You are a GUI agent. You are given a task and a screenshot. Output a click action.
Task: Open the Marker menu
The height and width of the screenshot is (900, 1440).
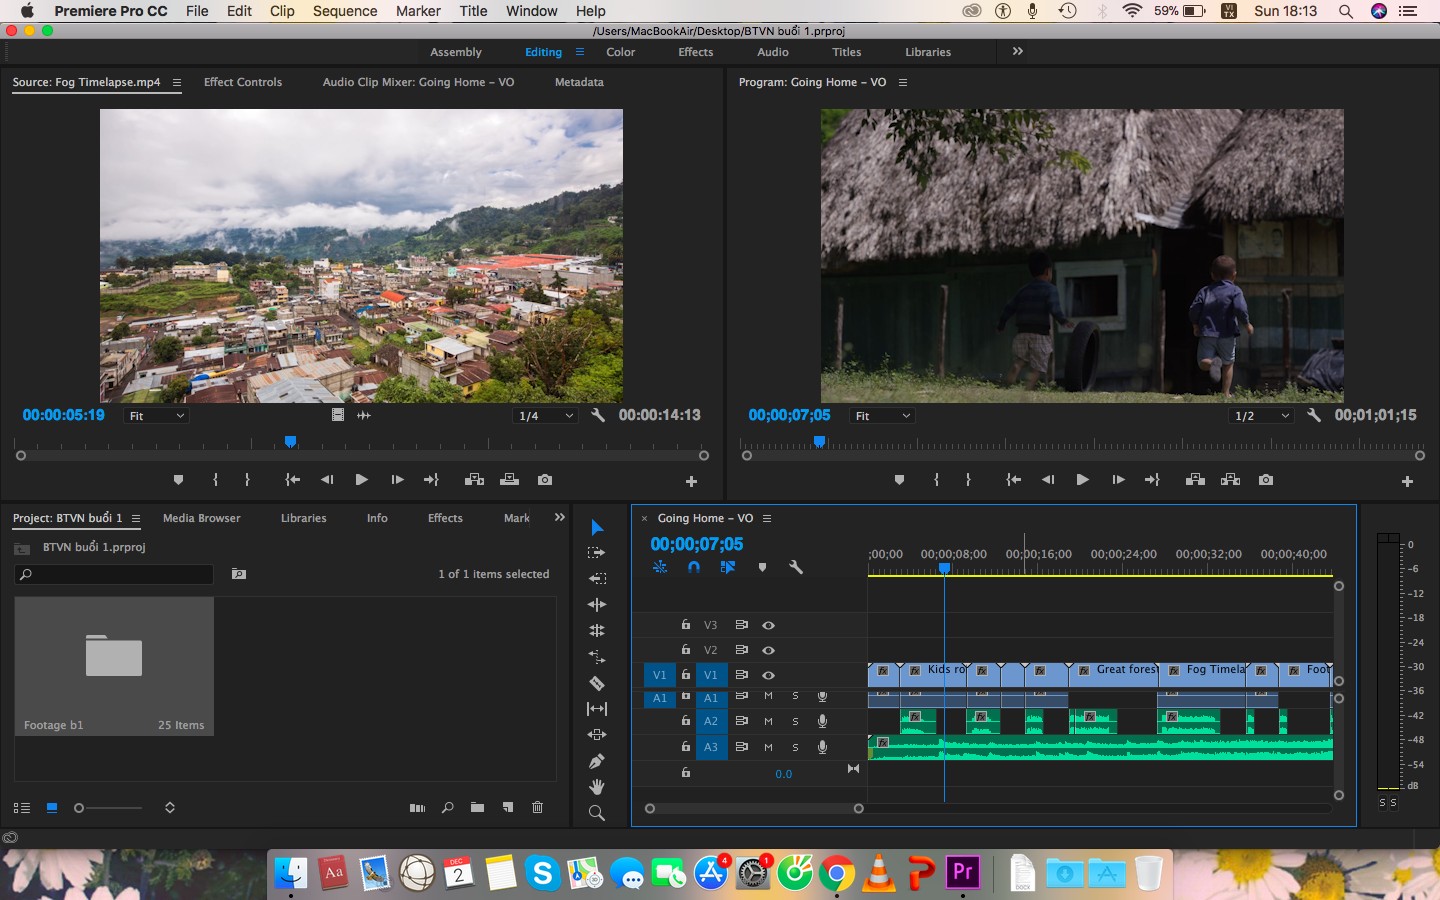tap(418, 11)
